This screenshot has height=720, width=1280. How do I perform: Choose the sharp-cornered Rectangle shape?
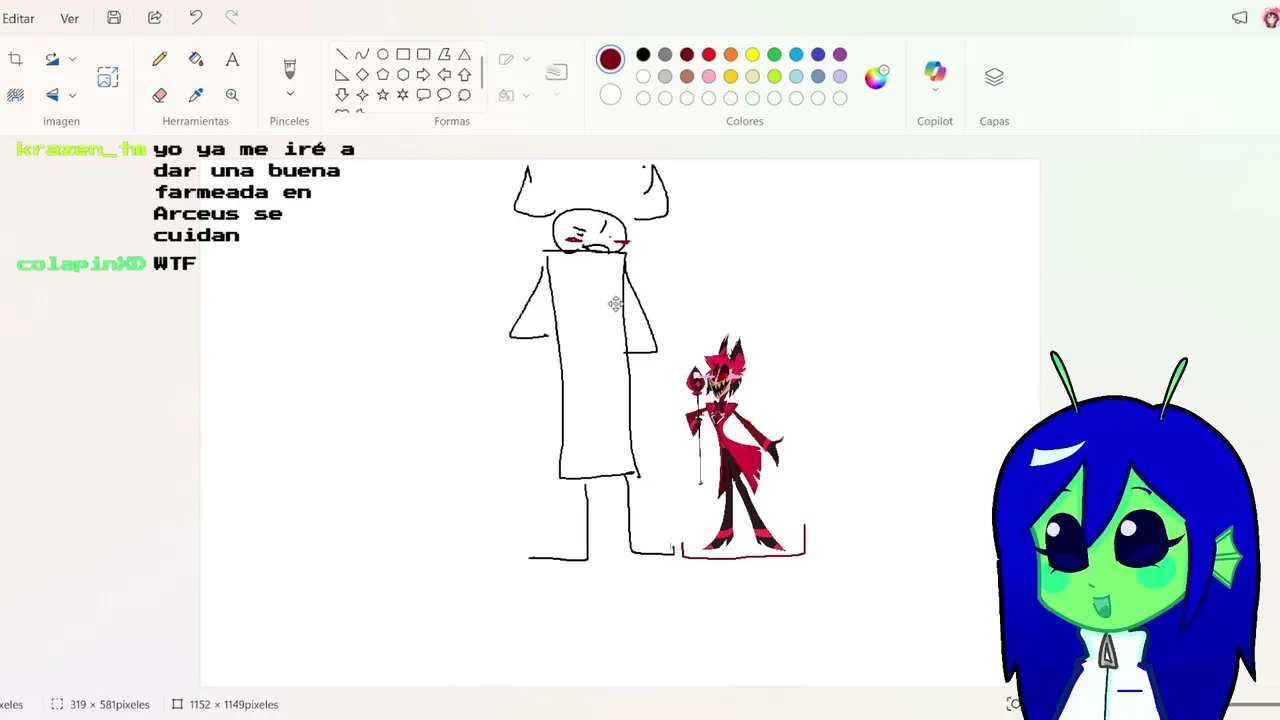[x=403, y=54]
